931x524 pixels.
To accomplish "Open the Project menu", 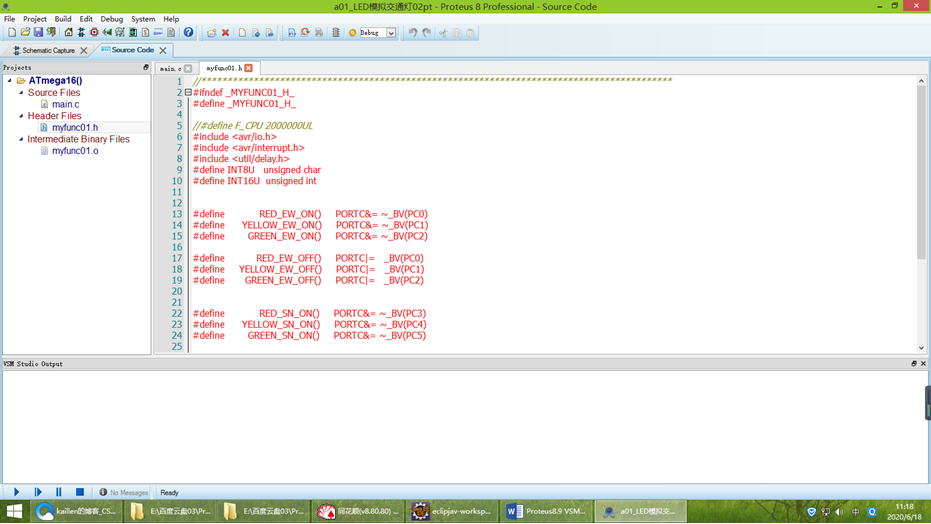I will (x=34, y=19).
